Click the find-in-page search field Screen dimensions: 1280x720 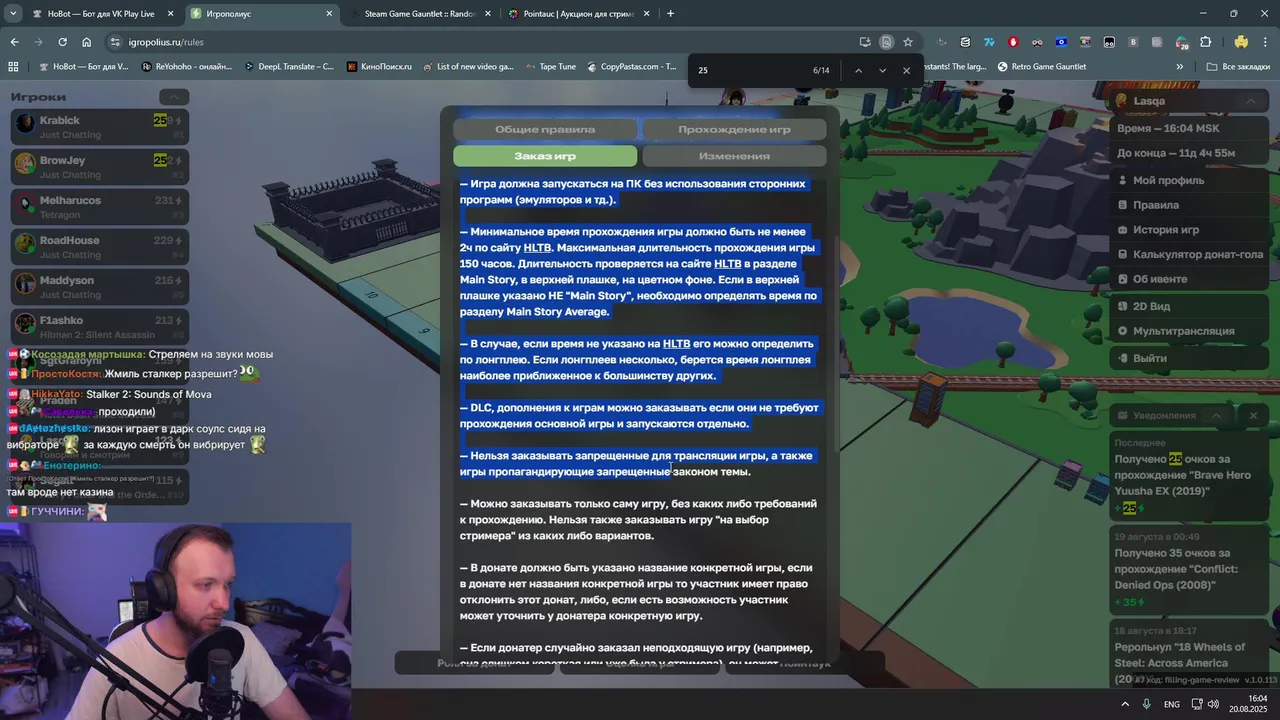pyautogui.click(x=750, y=70)
